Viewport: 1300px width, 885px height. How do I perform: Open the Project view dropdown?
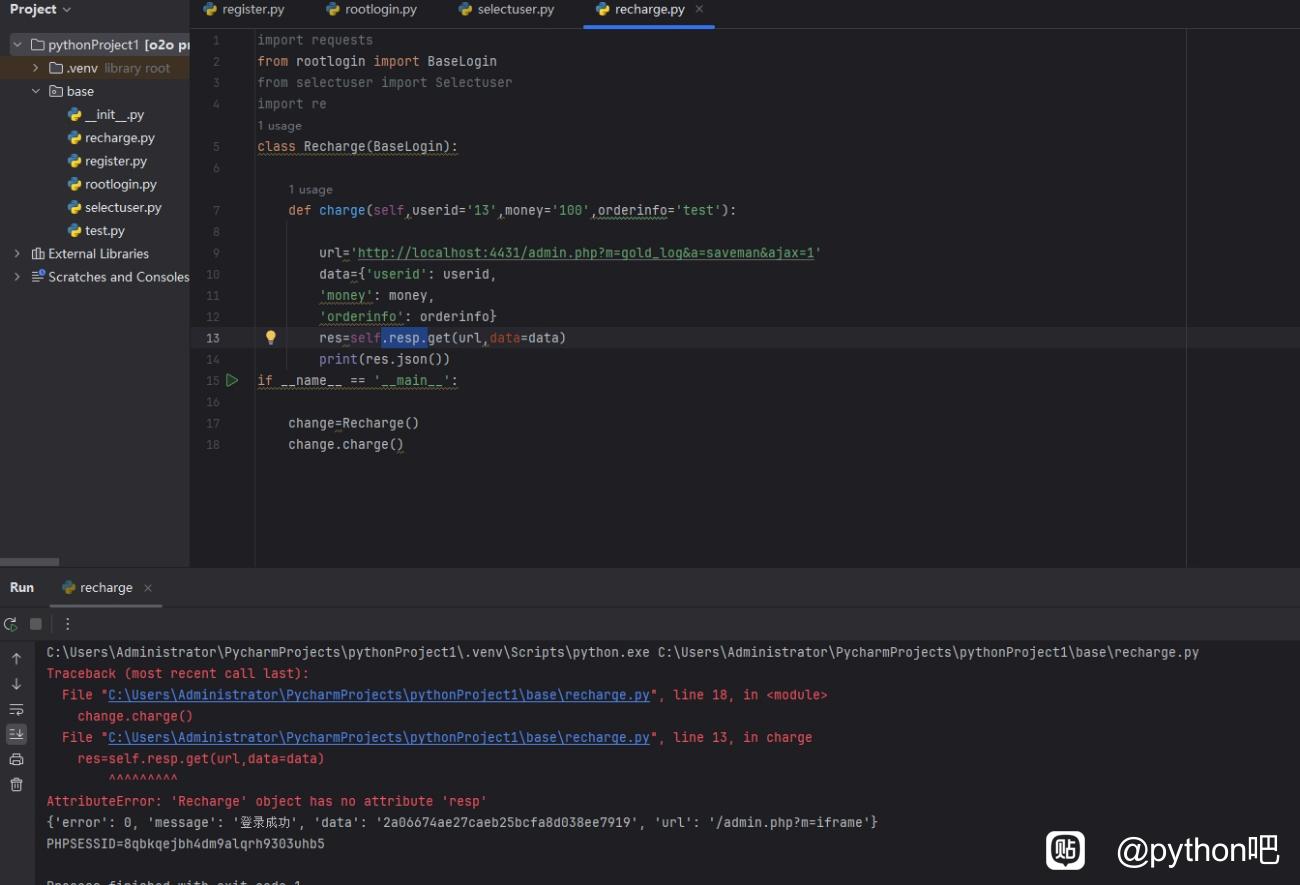tap(40, 9)
